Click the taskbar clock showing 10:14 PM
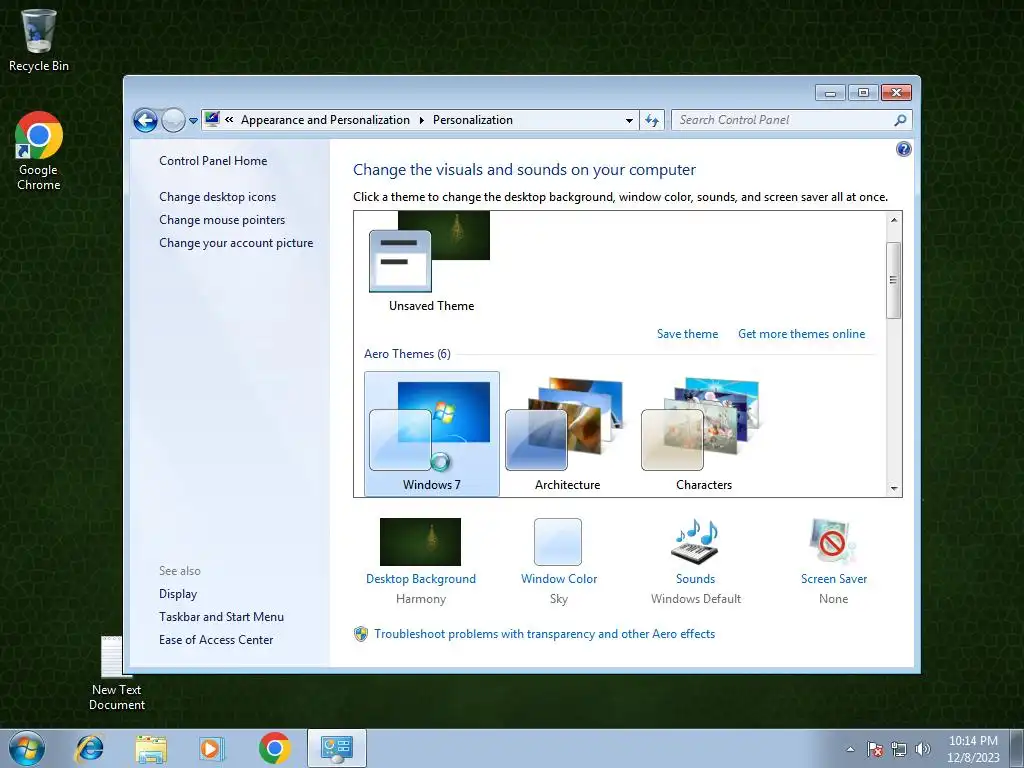1024x768 pixels. [973, 749]
